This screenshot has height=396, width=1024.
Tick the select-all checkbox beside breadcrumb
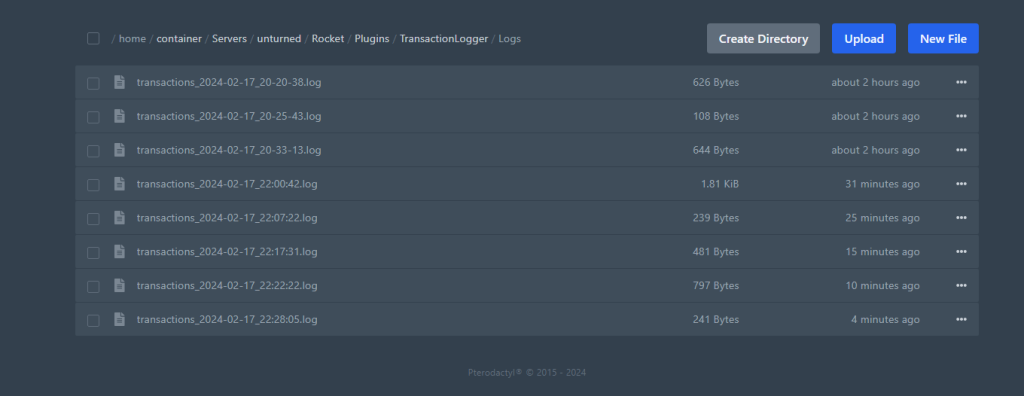pos(93,39)
